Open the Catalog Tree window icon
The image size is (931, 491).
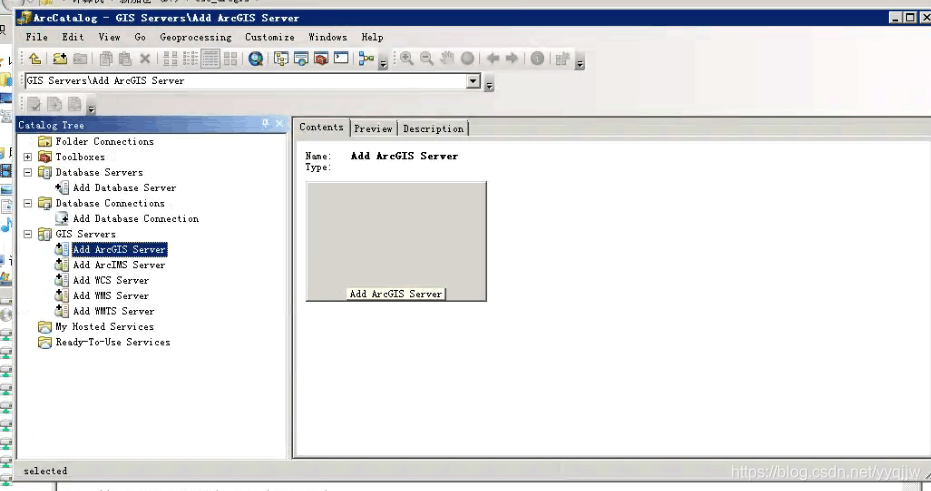click(x=281, y=58)
